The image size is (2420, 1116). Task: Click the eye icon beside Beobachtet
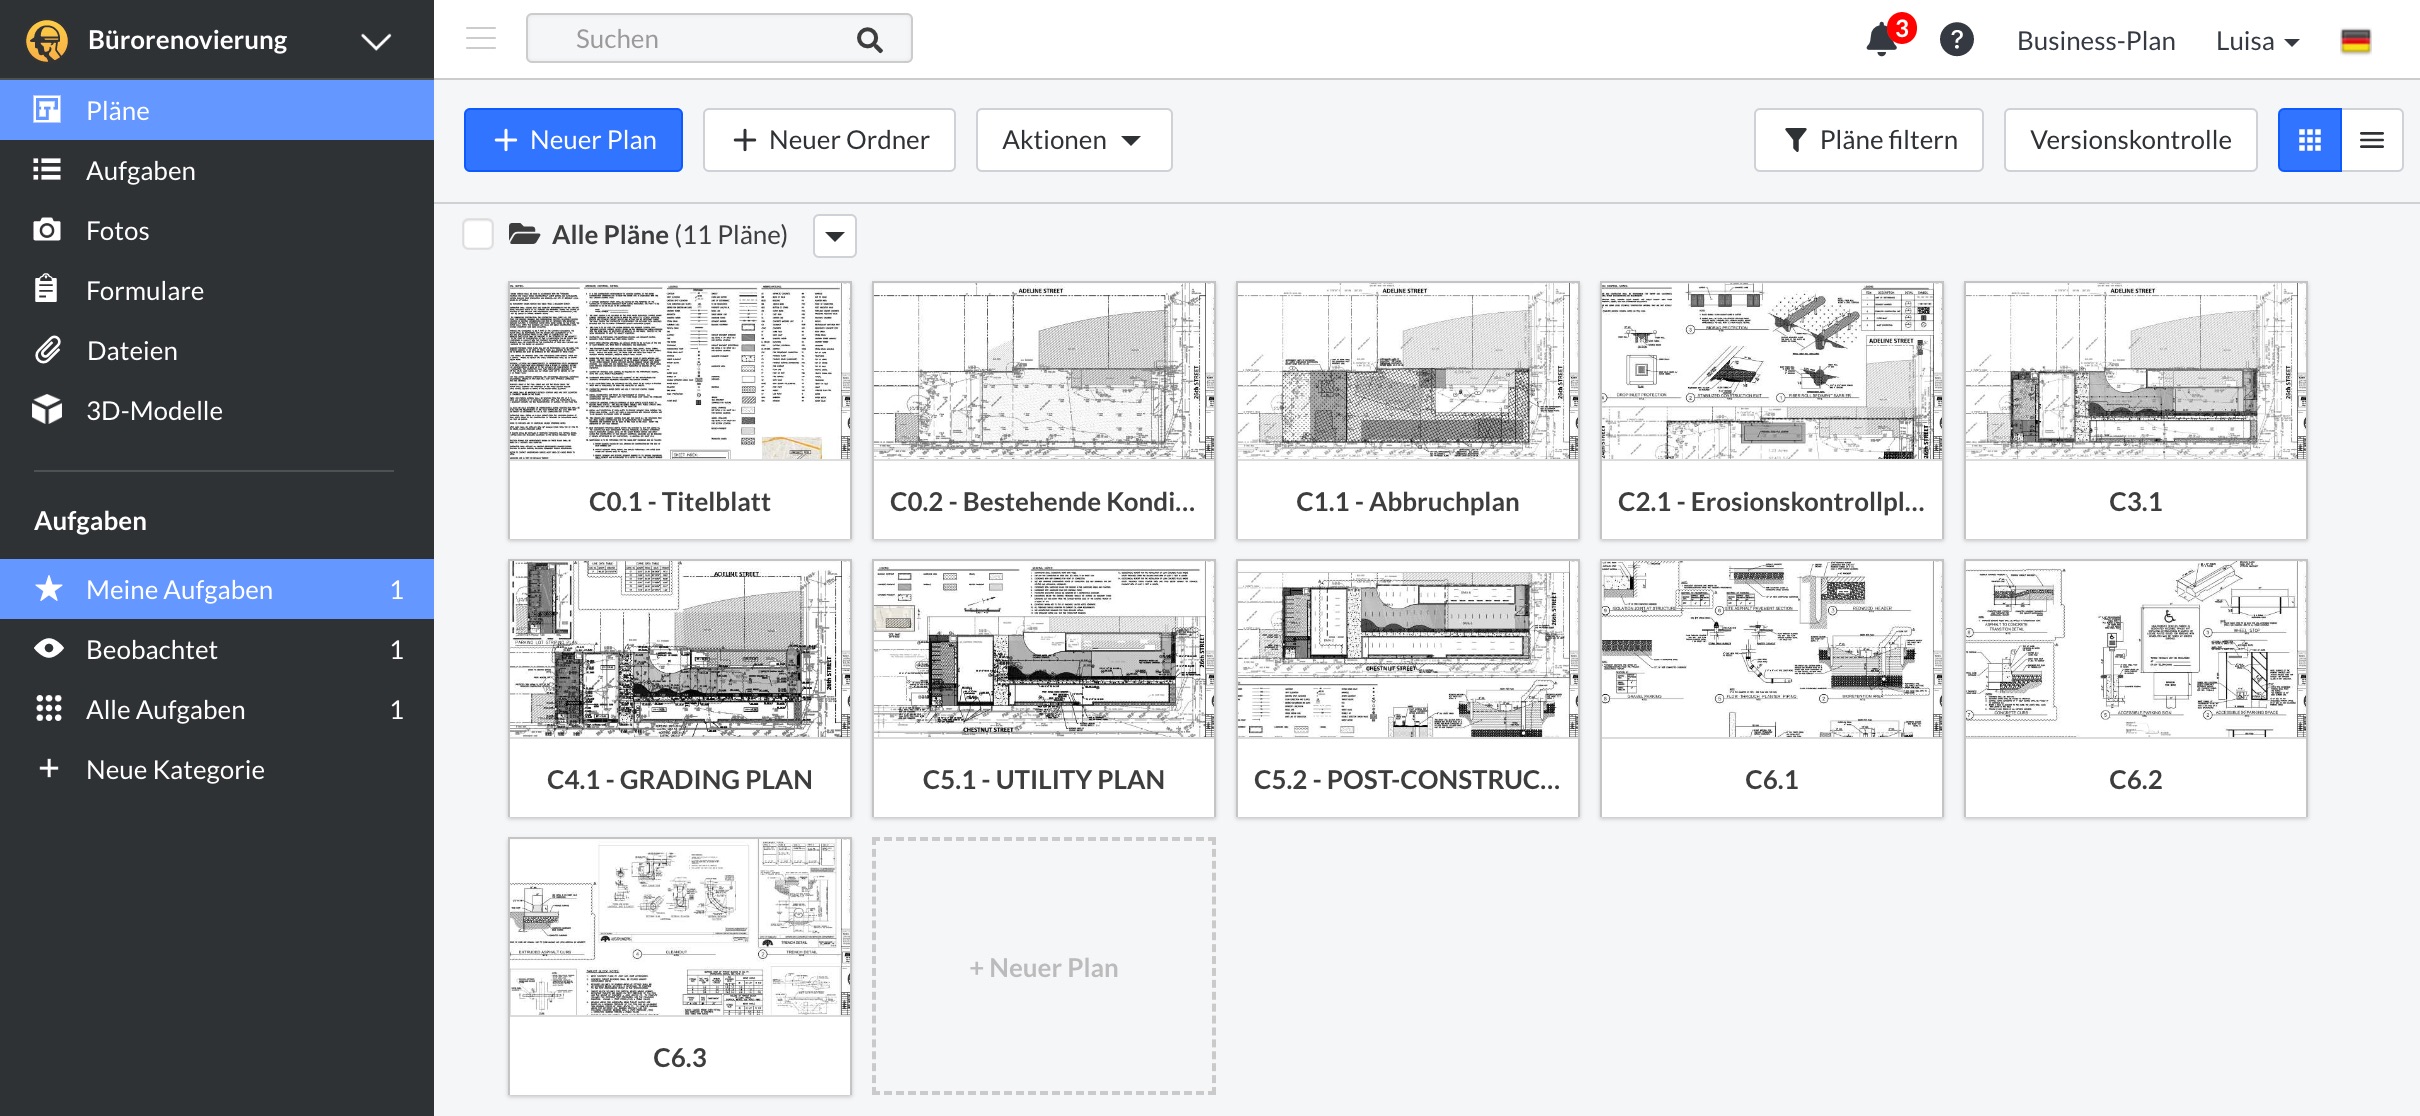[x=48, y=649]
